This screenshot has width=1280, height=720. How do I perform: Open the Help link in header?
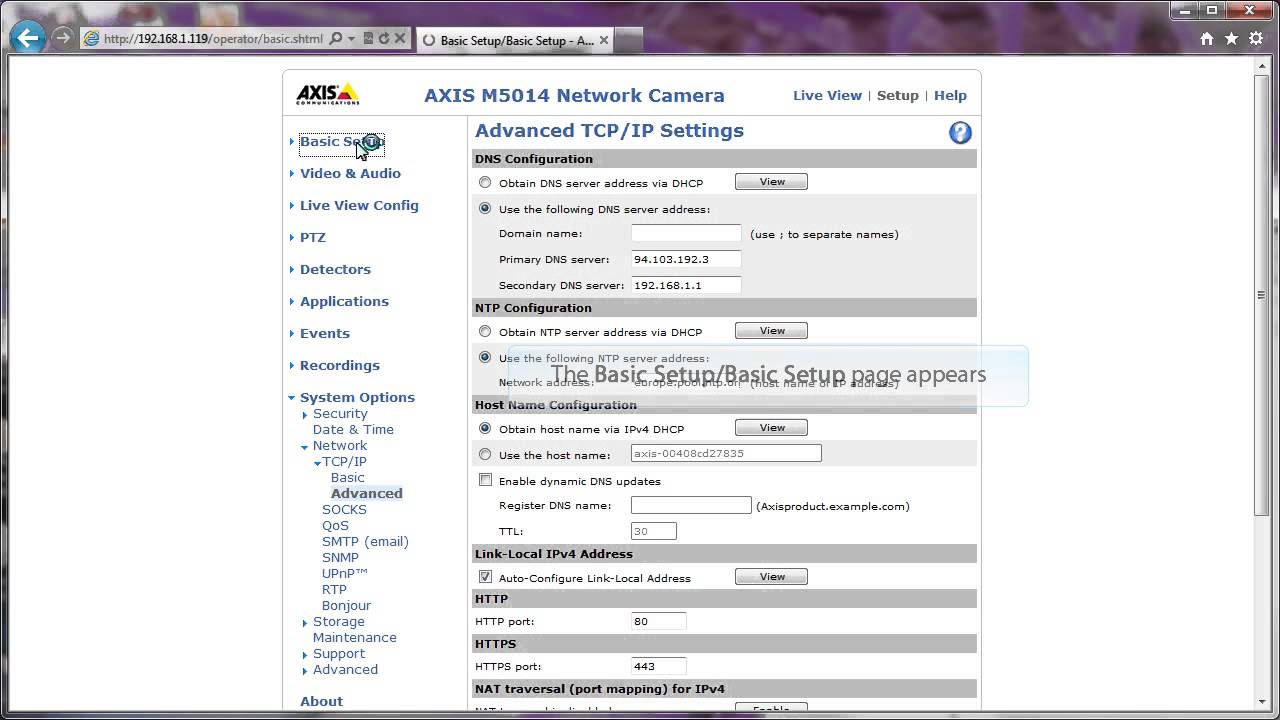[x=950, y=95]
